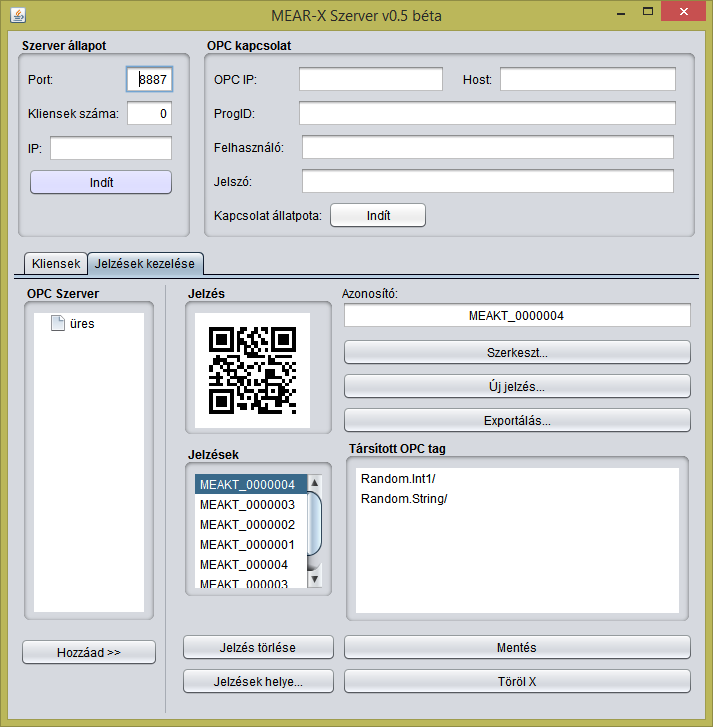Image resolution: width=713 pixels, height=727 pixels.
Task: Select MEAKT_0000003 in Jelzések list
Action: [251, 504]
